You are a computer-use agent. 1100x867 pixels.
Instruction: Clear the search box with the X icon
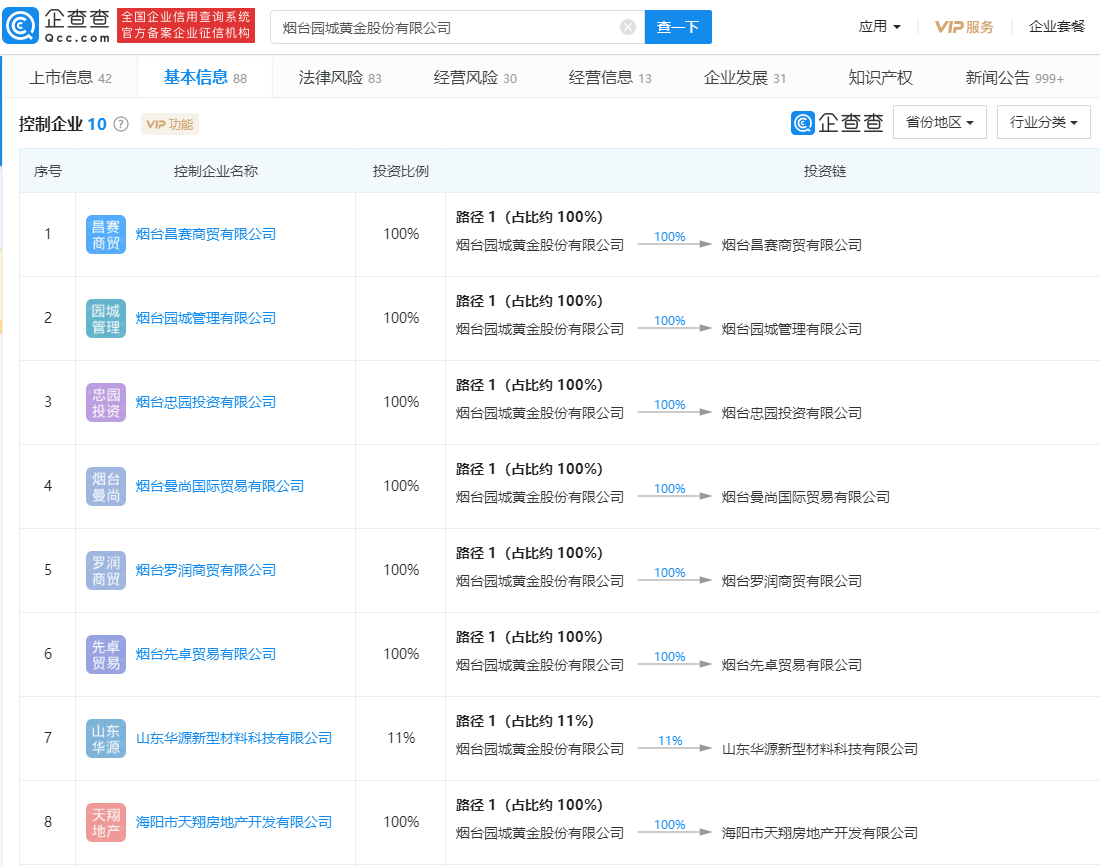pyautogui.click(x=628, y=27)
